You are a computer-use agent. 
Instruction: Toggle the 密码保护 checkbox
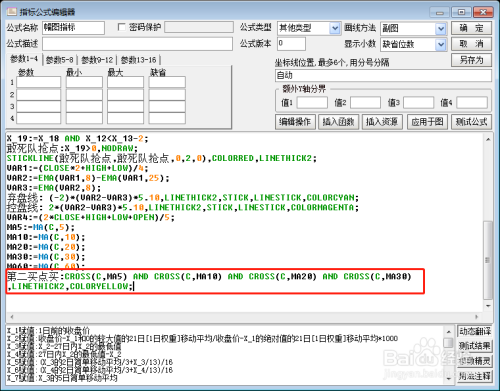point(122,27)
